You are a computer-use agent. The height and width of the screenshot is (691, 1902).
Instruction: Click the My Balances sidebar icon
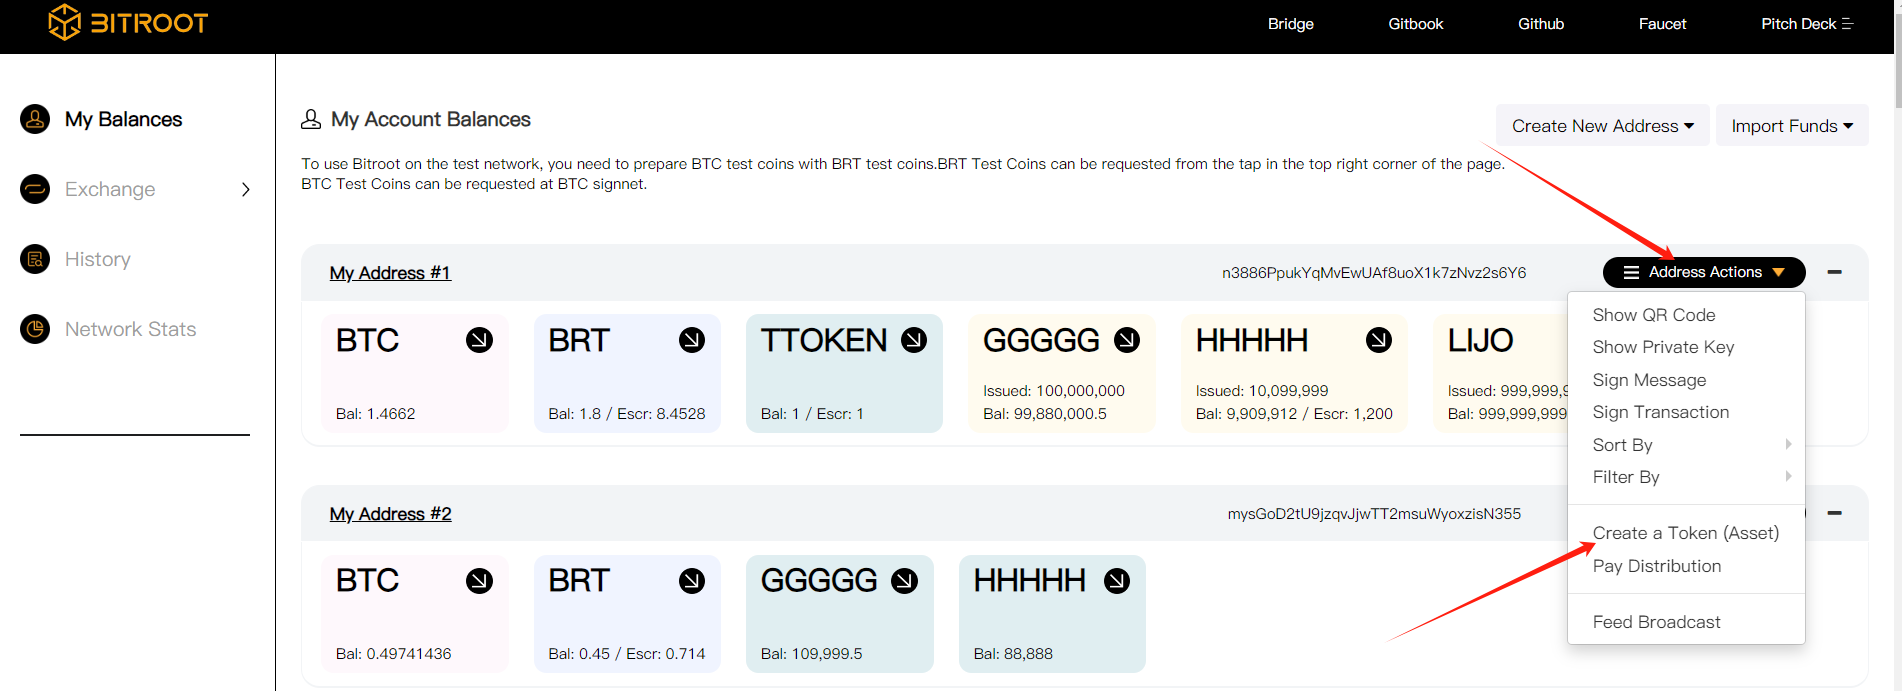tap(35, 119)
